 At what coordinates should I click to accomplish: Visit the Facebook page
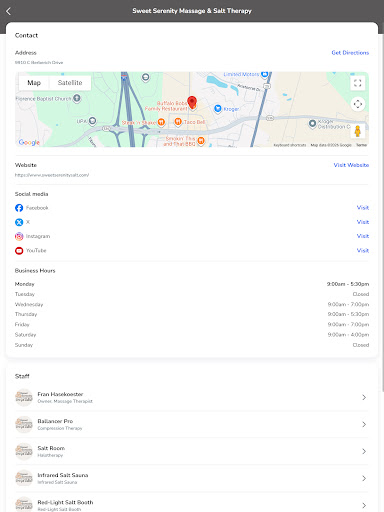click(x=363, y=208)
